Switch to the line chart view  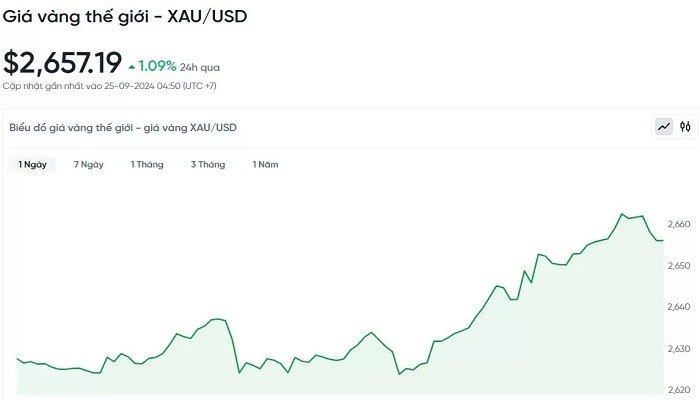pyautogui.click(x=664, y=127)
